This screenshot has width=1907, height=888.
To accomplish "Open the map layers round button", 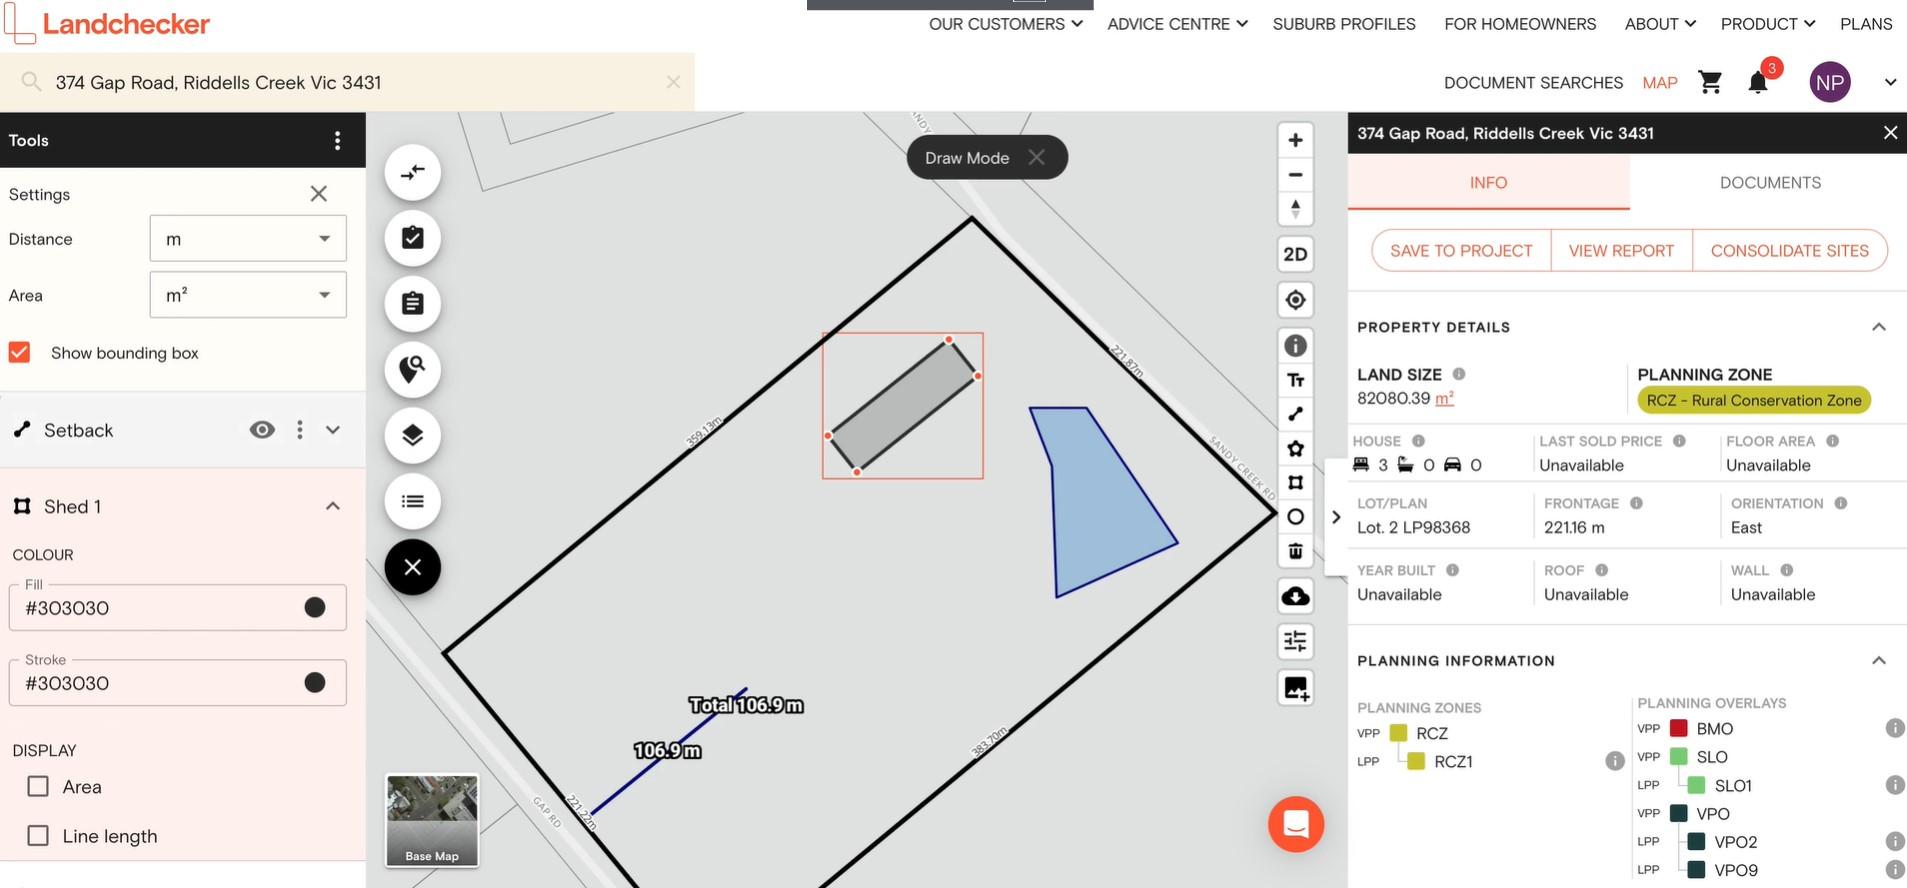I will tap(413, 435).
